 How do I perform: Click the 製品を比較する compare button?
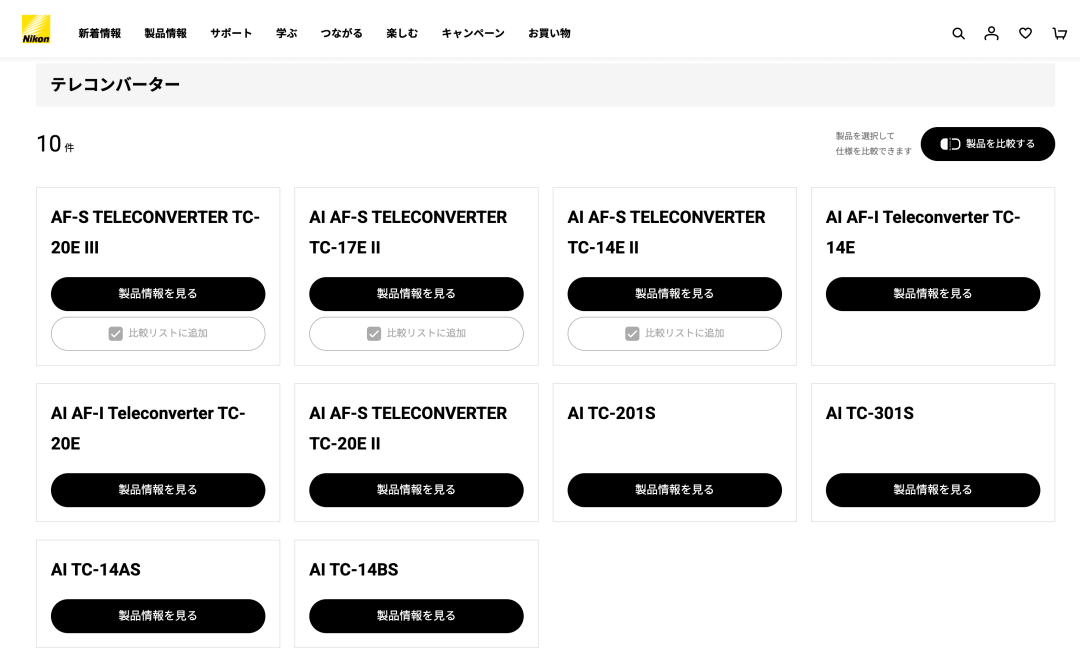click(x=987, y=144)
